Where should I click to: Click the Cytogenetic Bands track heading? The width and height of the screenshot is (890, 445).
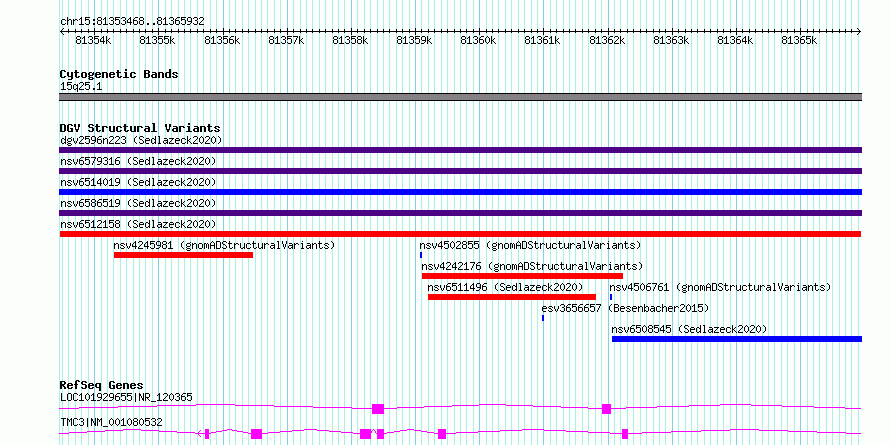(119, 74)
